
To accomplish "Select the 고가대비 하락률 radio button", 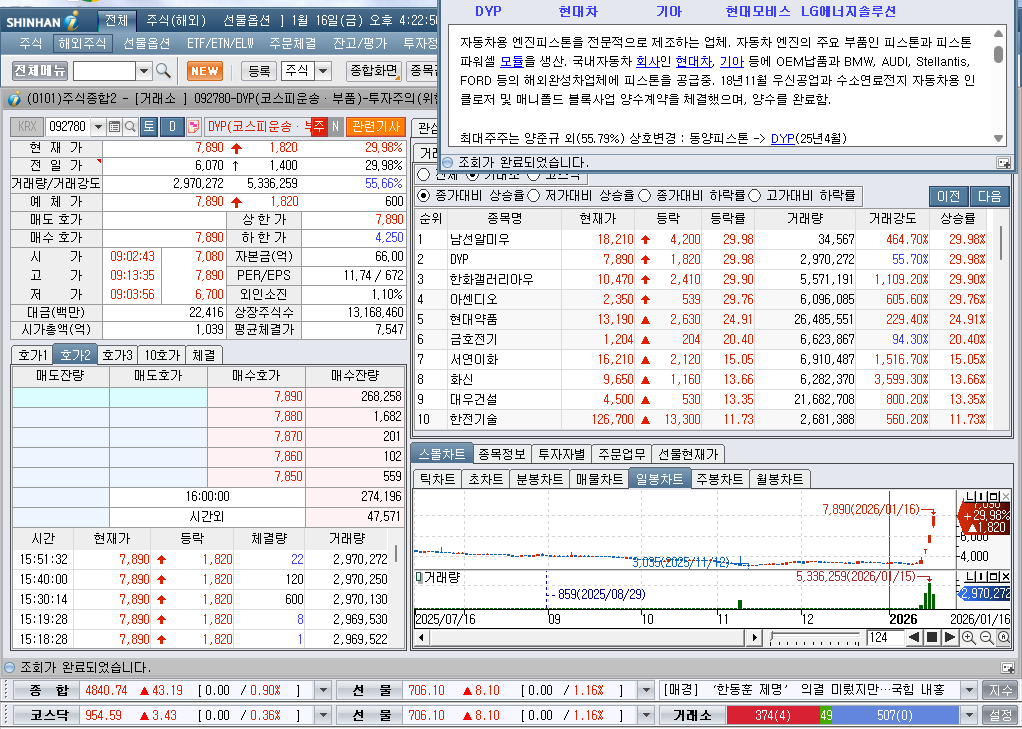I will 755,195.
